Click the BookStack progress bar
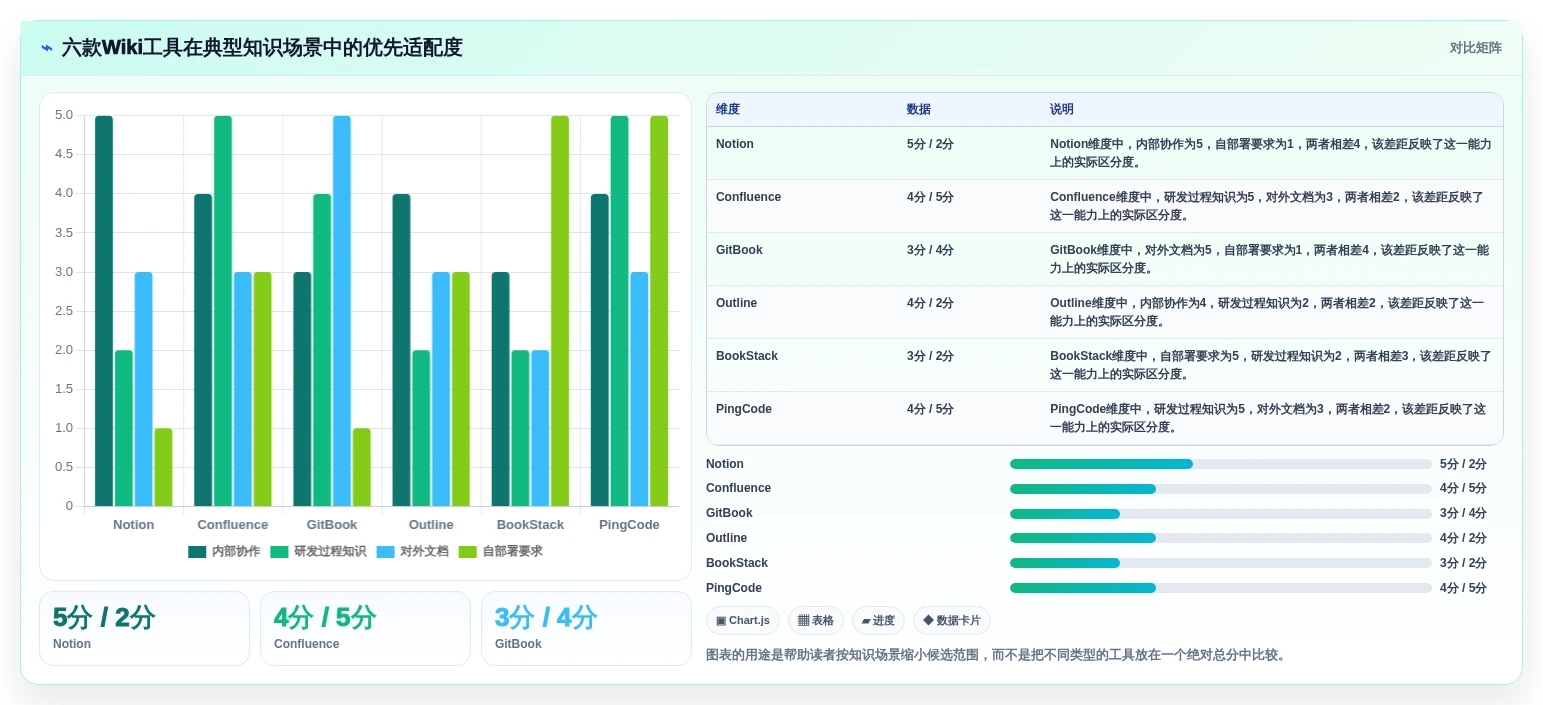Image resolution: width=1543 pixels, height=705 pixels. [x=1221, y=563]
